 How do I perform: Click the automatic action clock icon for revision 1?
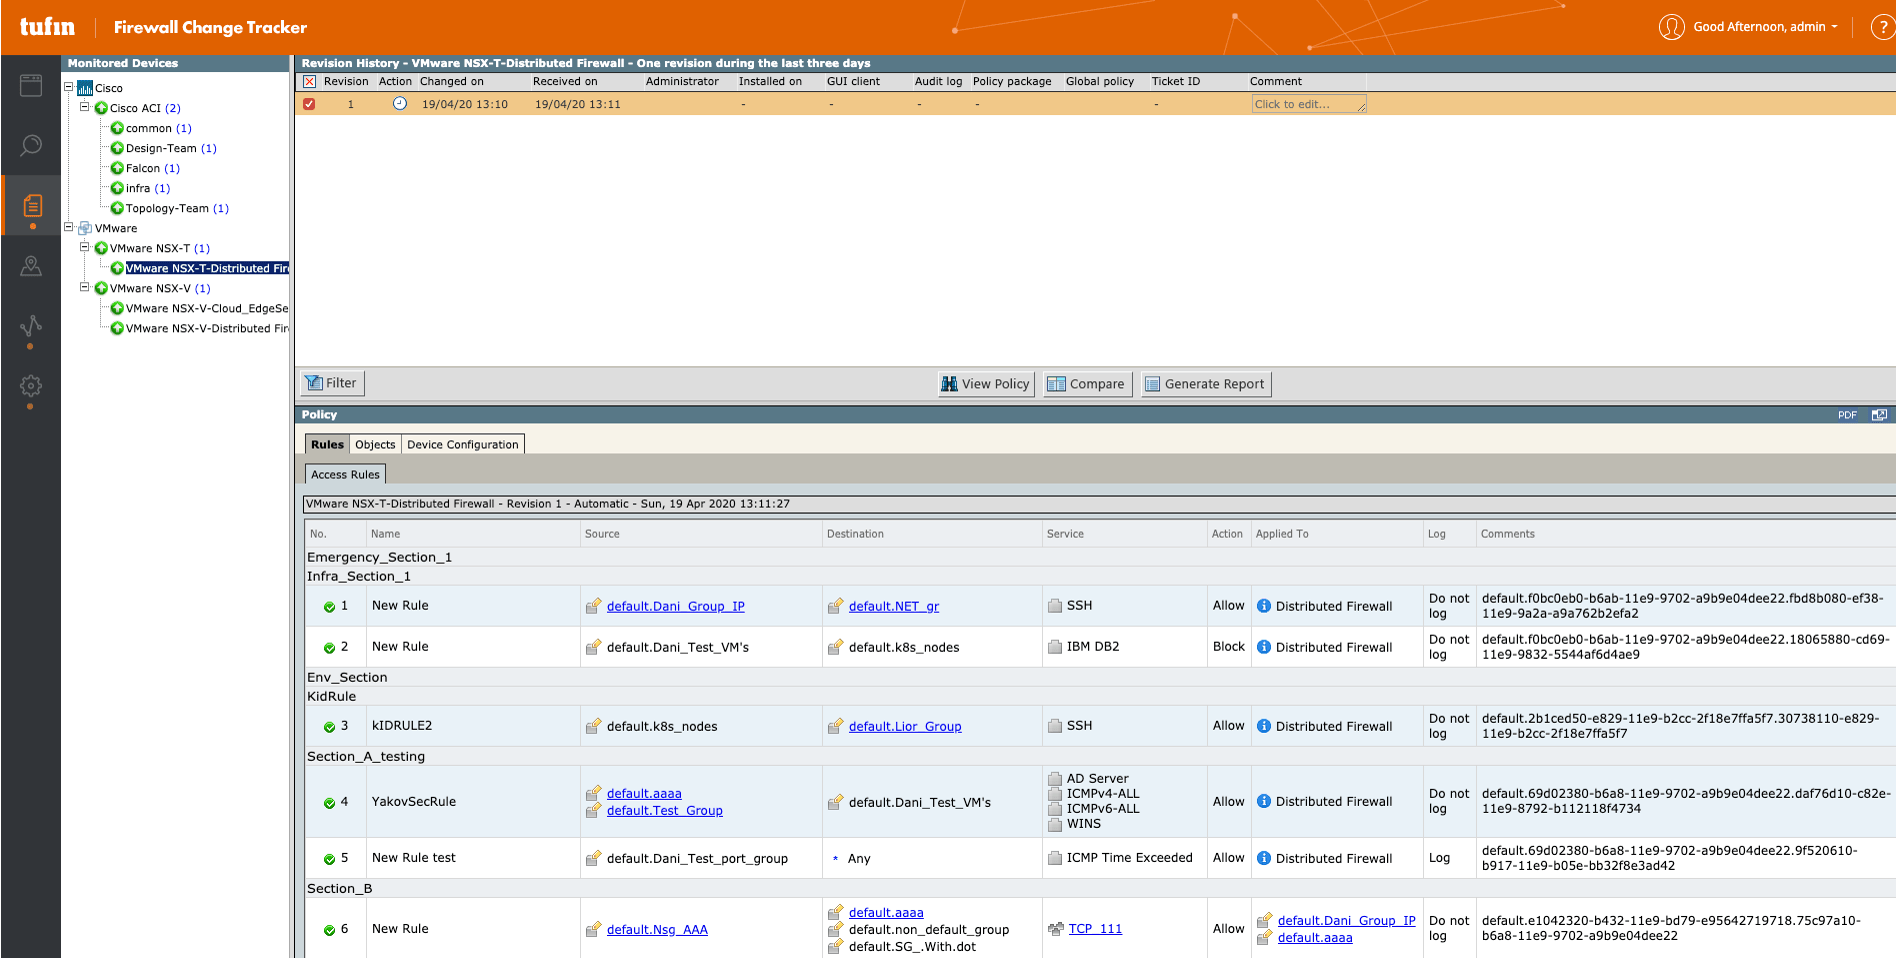coord(400,104)
